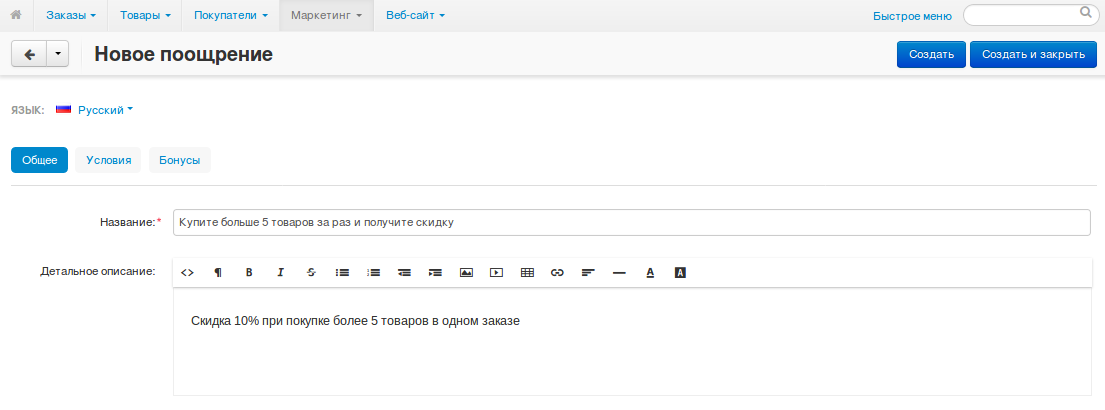Viewport: 1105px width, 410px height.
Task: Click the Название input field
Action: [x=631, y=222]
